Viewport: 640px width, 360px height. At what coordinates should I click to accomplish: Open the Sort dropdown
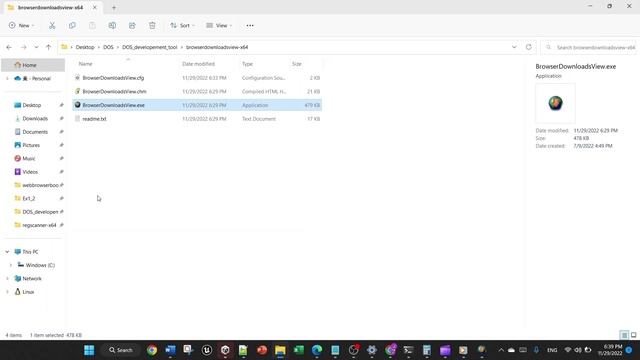point(182,25)
